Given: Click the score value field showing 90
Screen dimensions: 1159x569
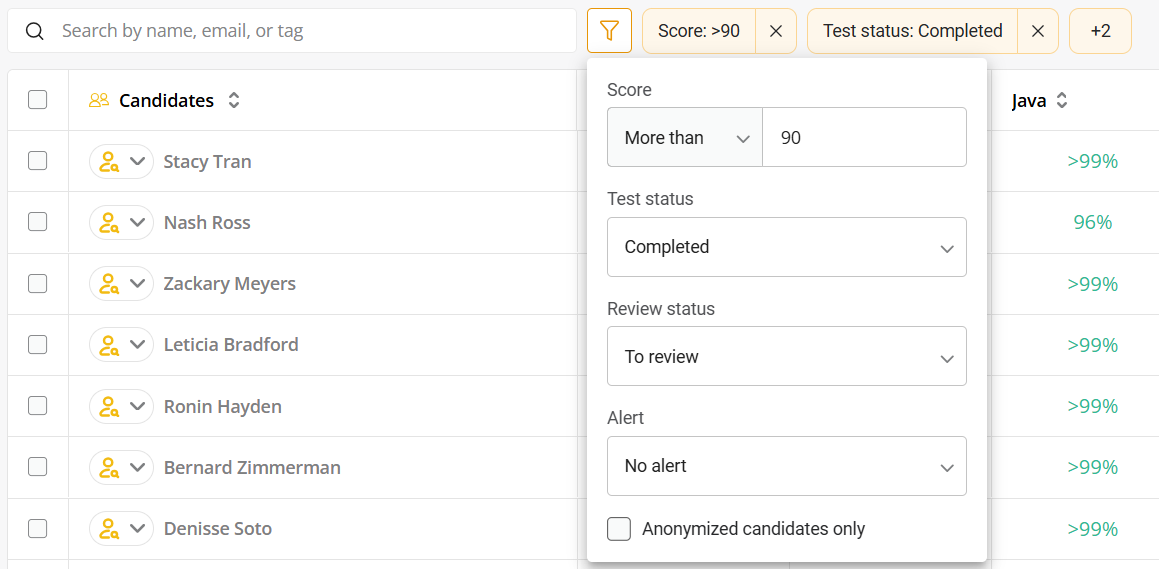Looking at the screenshot, I should (864, 138).
